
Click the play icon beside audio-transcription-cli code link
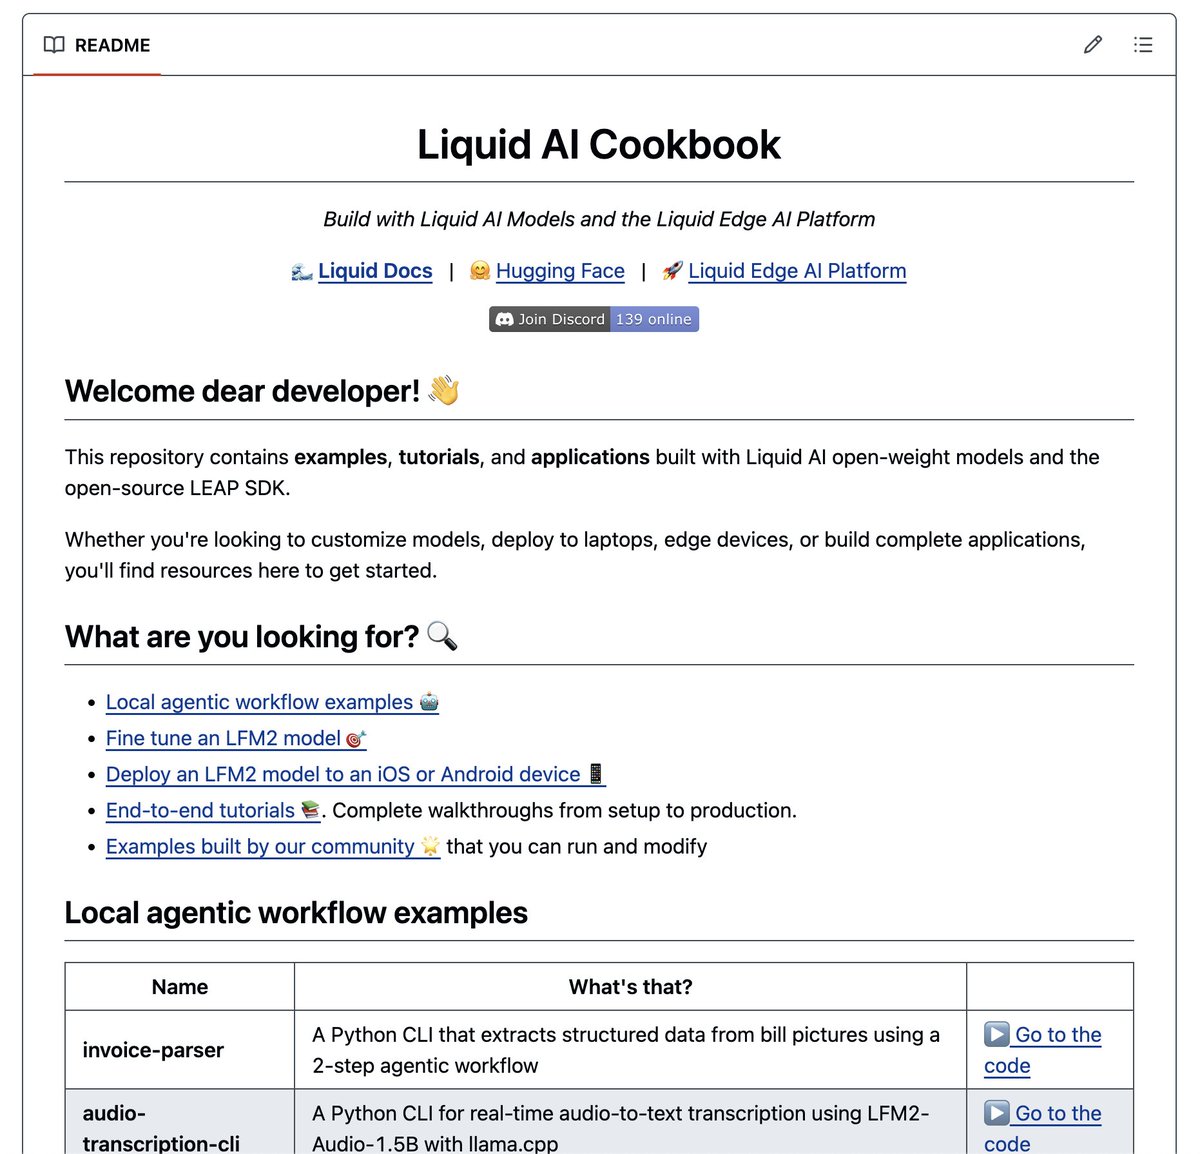(x=997, y=1112)
